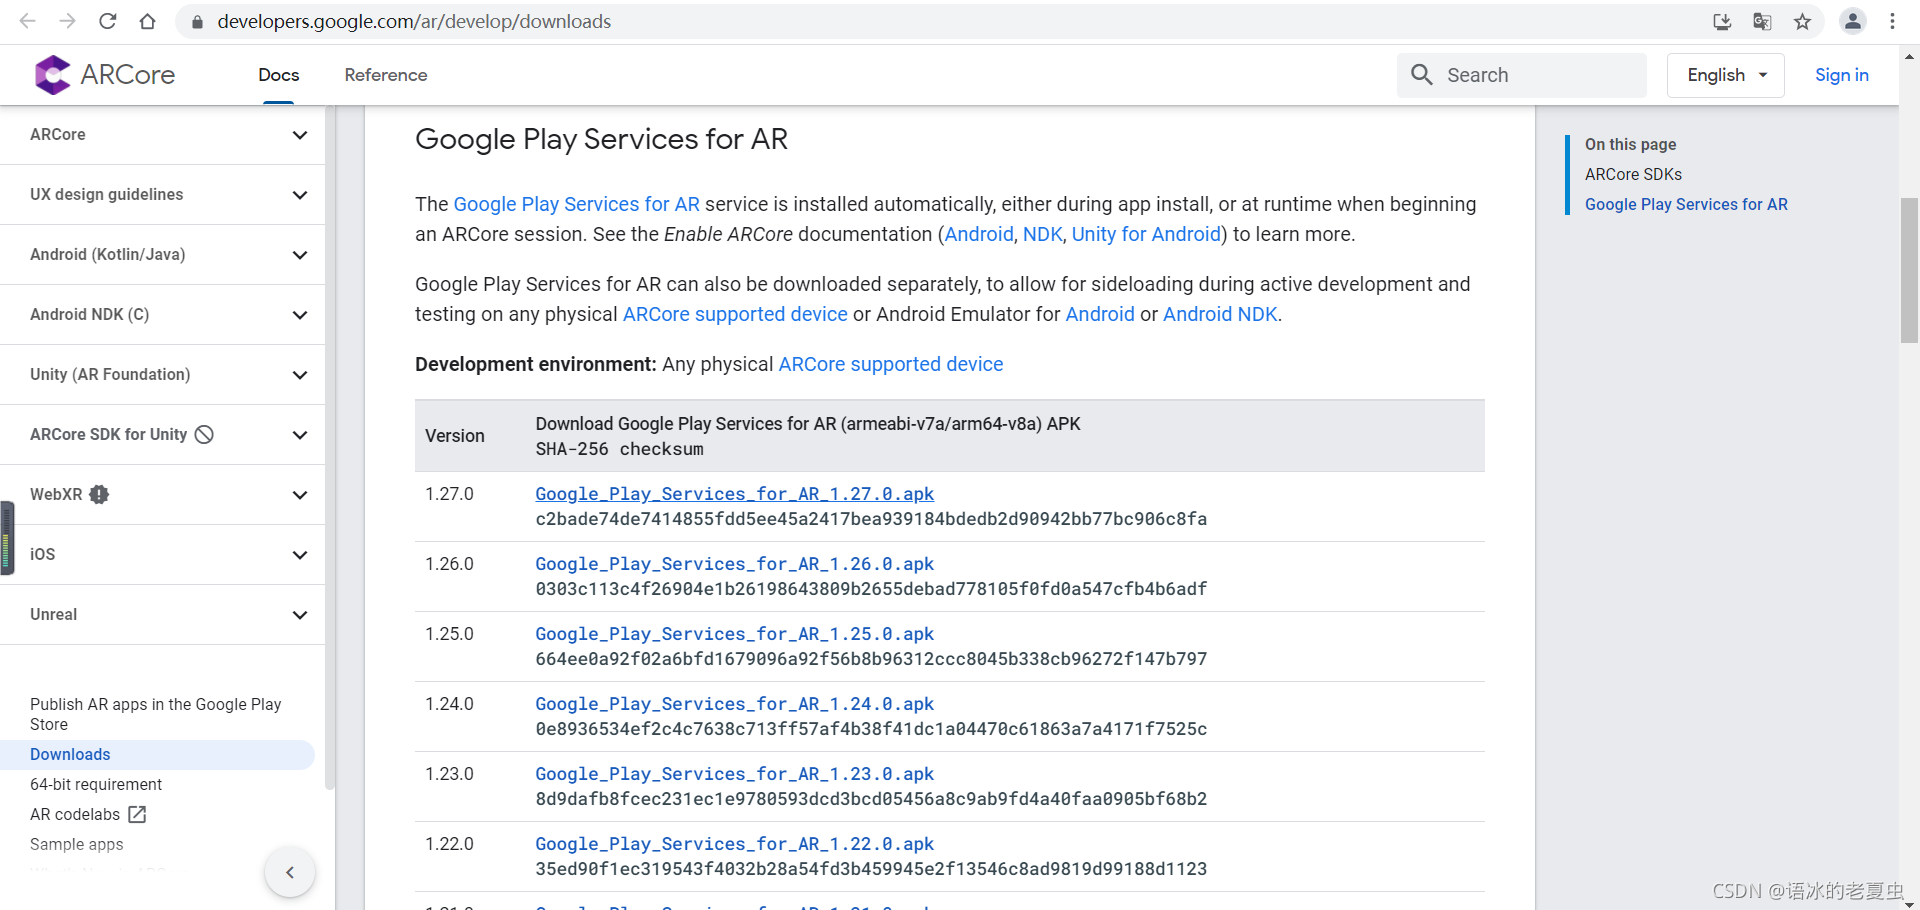Click the ARCore logo icon
The width and height of the screenshot is (1920, 910).
(x=52, y=75)
